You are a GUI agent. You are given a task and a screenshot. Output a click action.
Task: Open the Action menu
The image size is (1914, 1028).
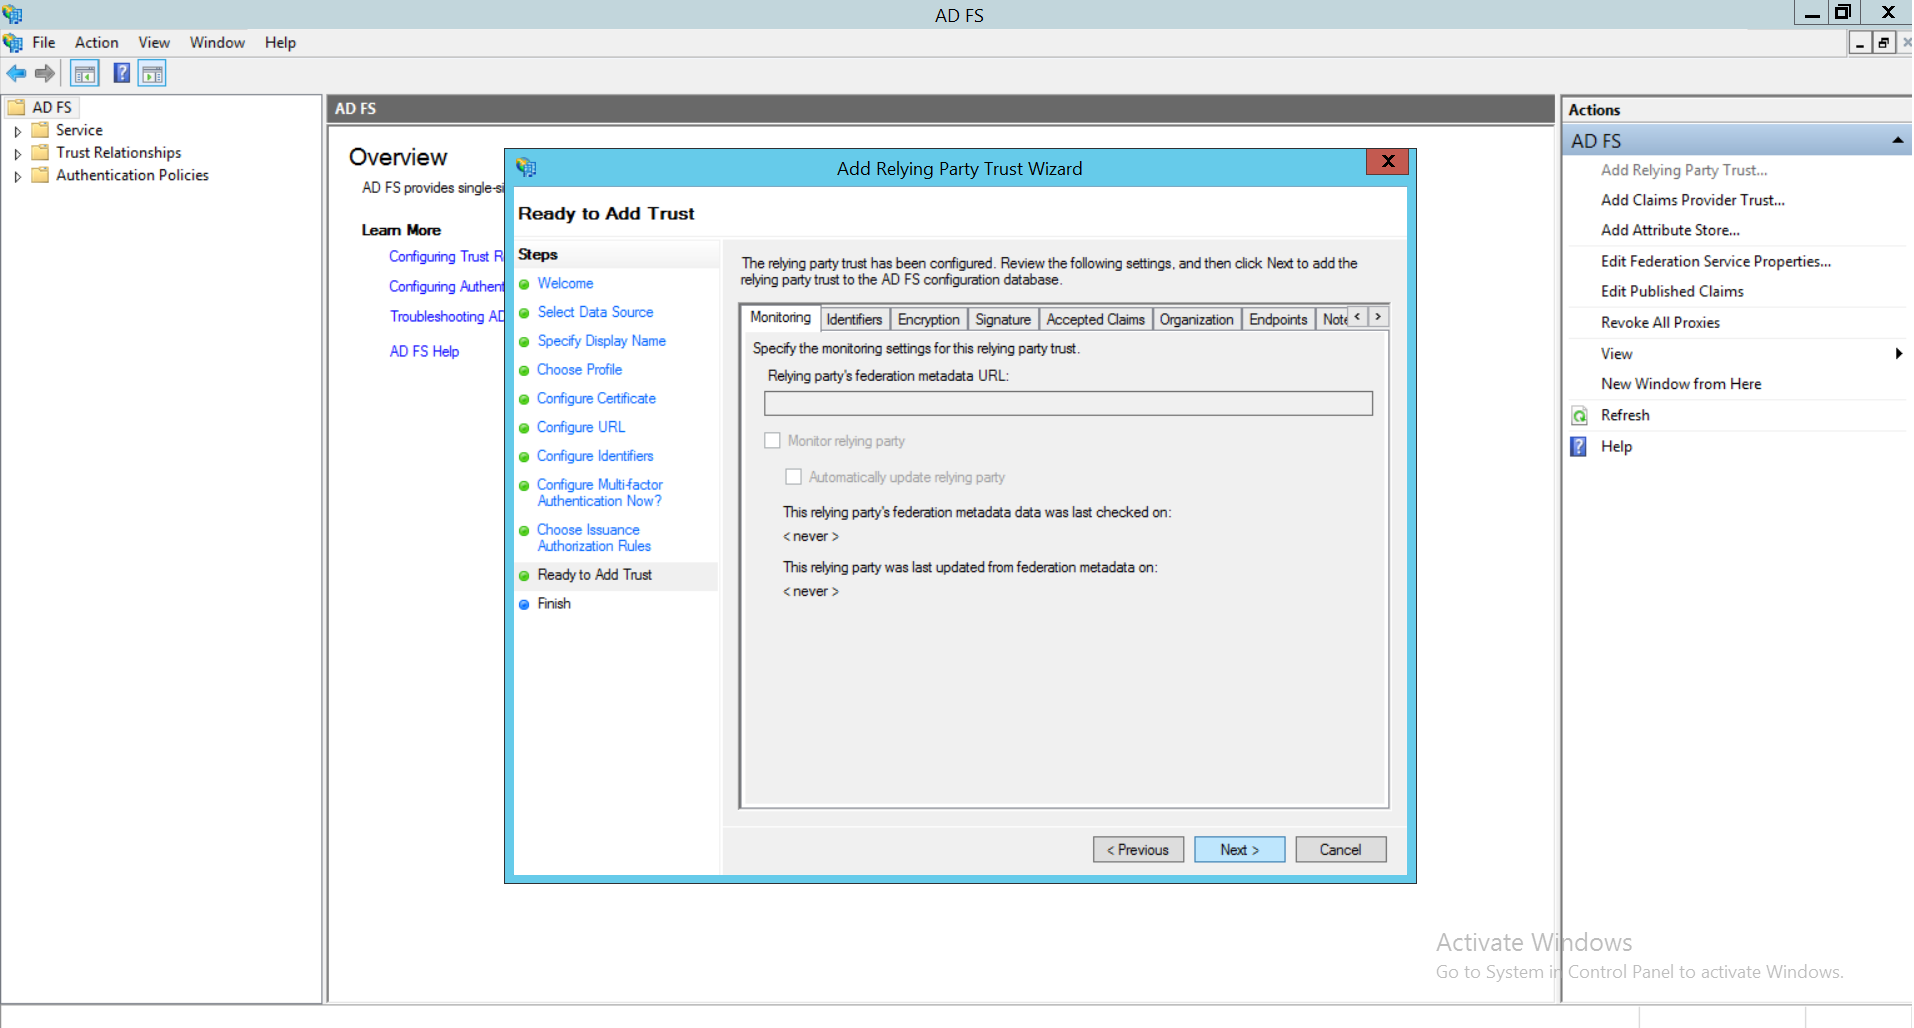[96, 42]
